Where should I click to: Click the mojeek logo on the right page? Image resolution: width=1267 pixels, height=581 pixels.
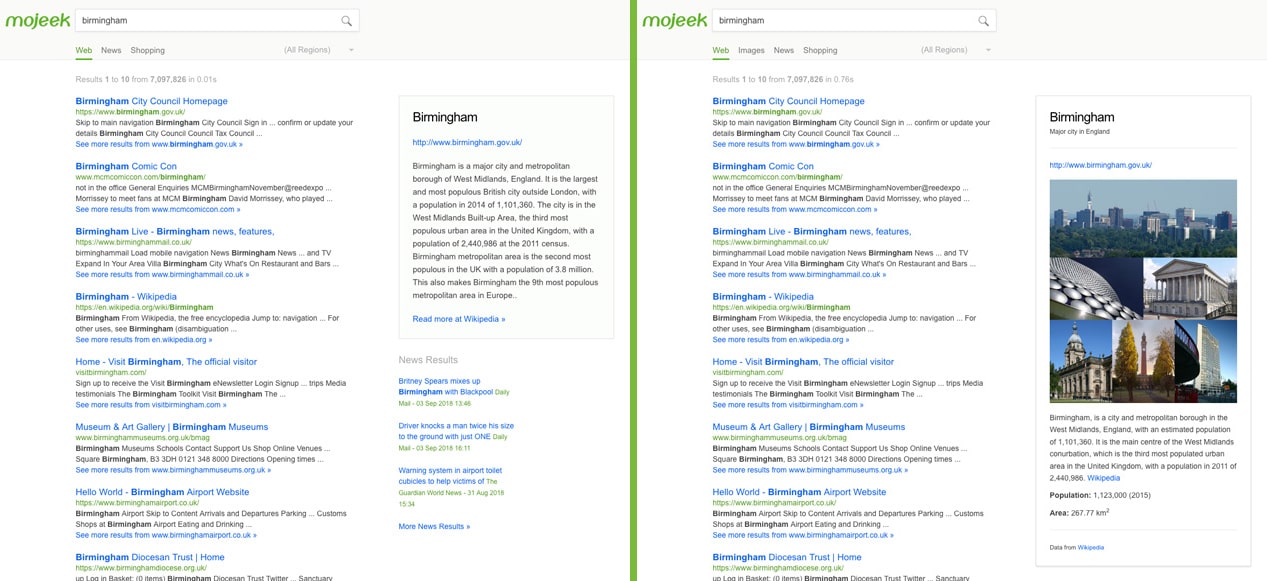click(674, 21)
